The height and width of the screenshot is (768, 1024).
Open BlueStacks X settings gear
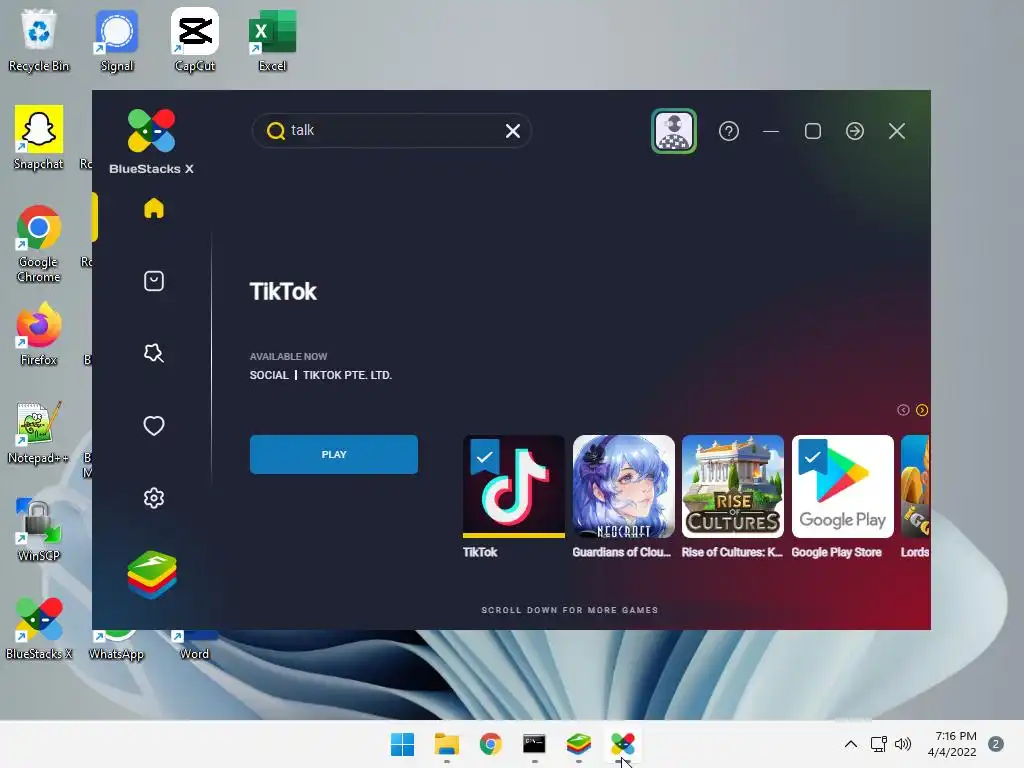click(153, 498)
